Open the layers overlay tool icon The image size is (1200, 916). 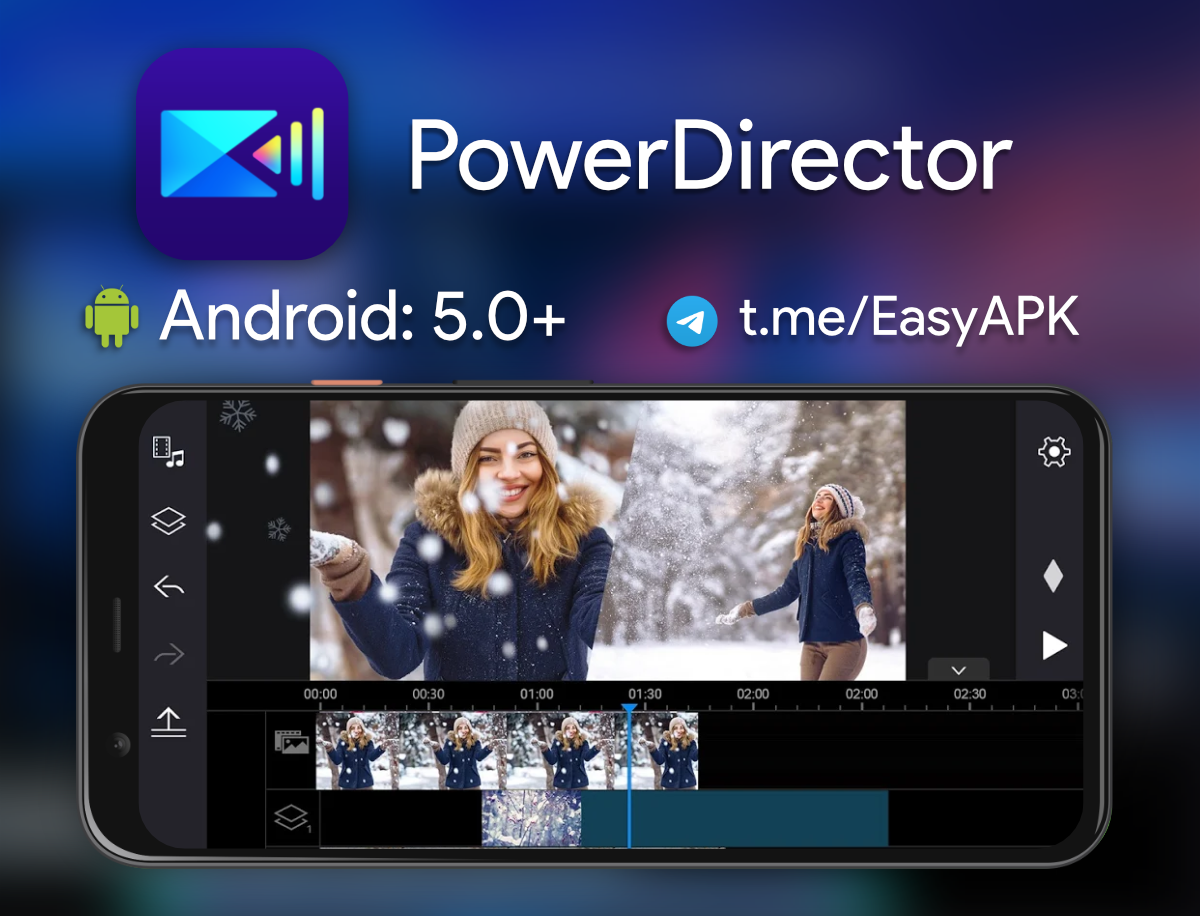168,521
